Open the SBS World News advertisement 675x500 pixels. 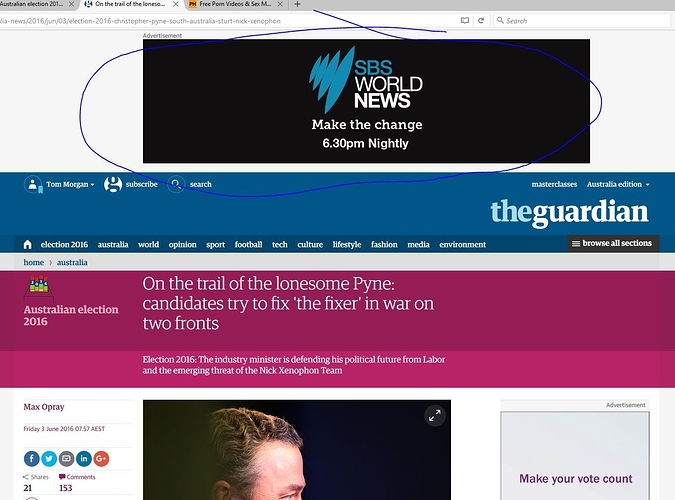[x=366, y=101]
